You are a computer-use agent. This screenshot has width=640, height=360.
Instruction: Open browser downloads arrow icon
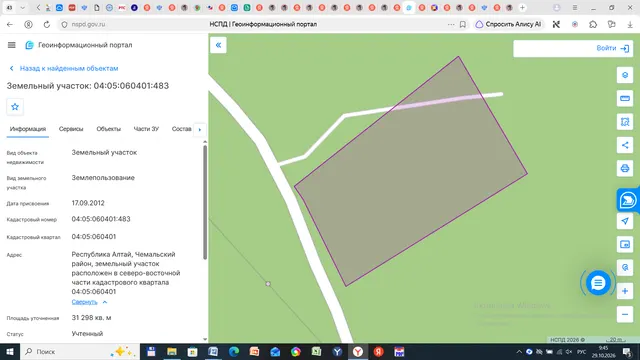(x=630, y=24)
